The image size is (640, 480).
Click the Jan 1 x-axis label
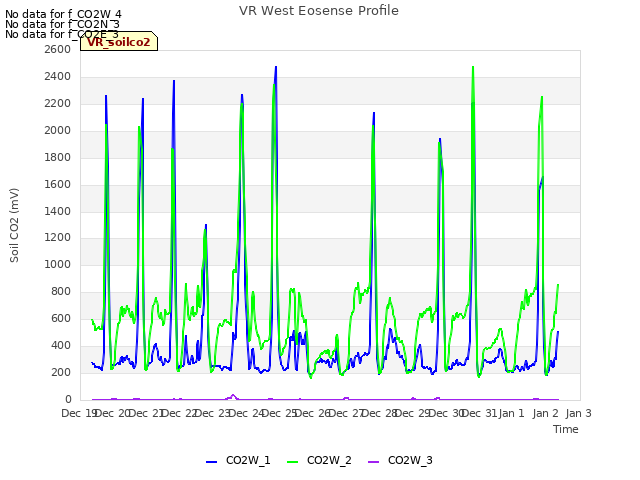pyautogui.click(x=511, y=413)
